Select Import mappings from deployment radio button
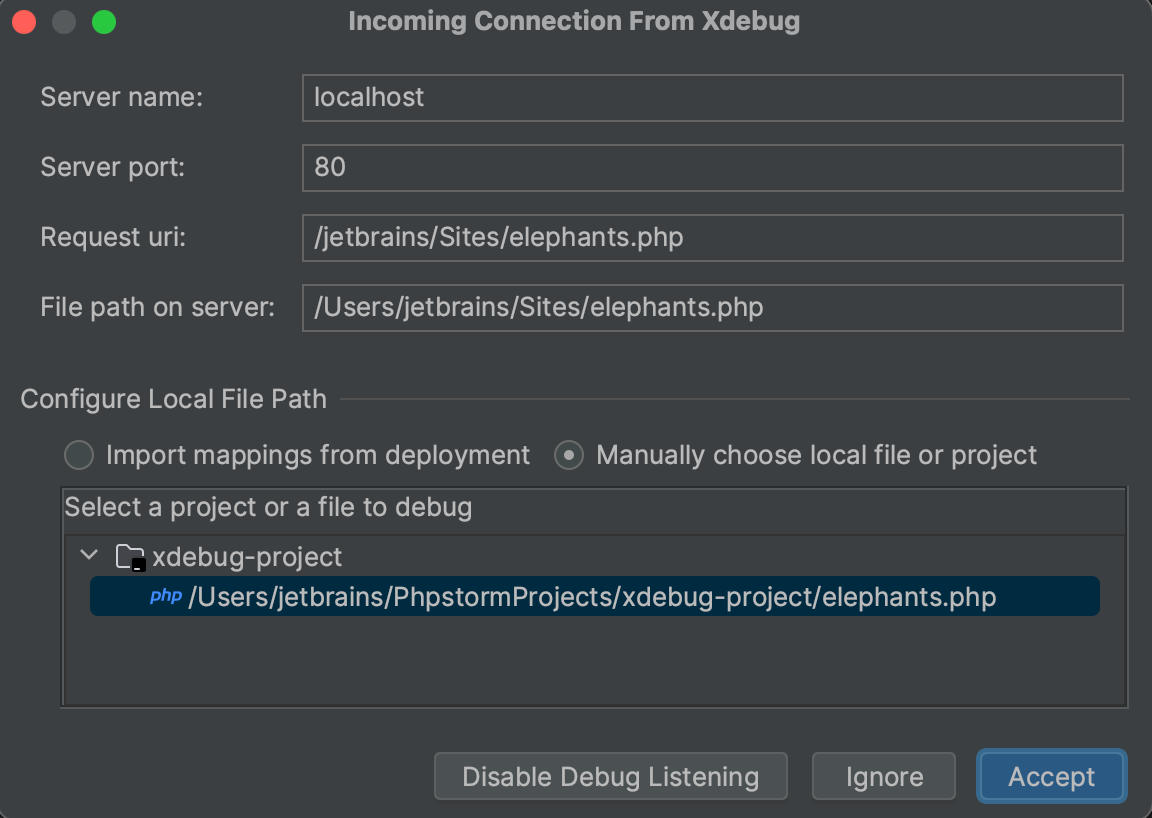The width and height of the screenshot is (1152, 818). (79, 455)
